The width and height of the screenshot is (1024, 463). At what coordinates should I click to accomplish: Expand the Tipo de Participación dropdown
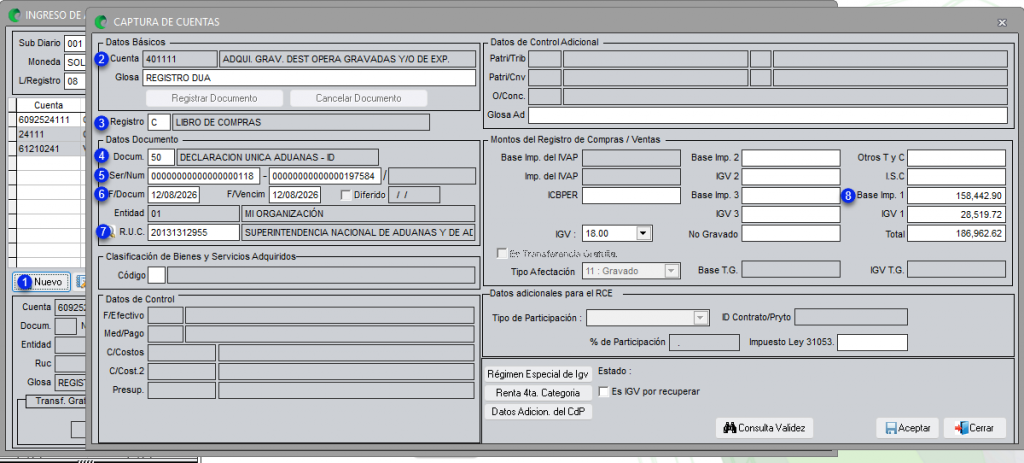tap(700, 318)
